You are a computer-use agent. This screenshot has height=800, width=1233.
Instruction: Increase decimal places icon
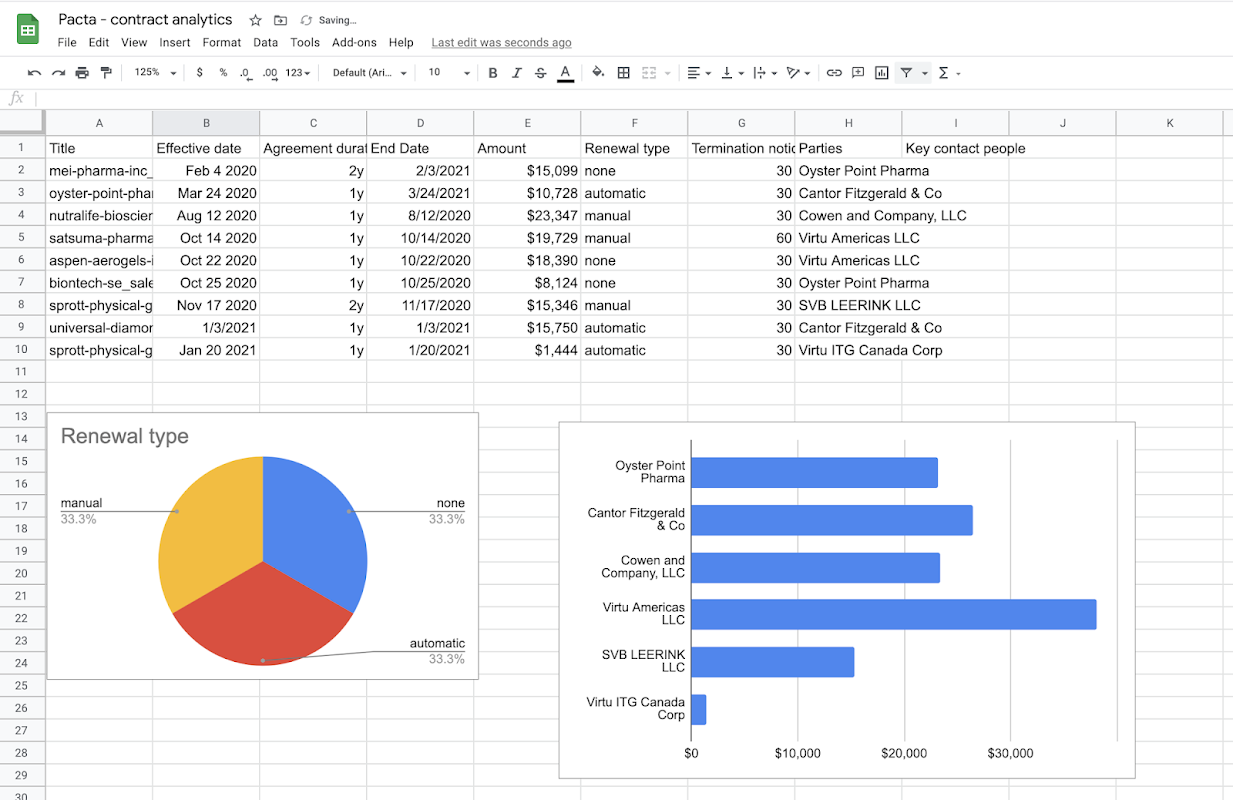coord(270,73)
